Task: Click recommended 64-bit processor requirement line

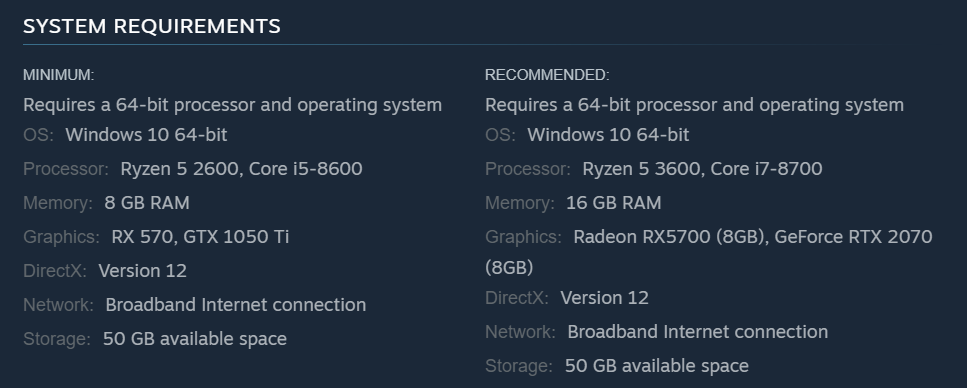Action: tap(694, 105)
